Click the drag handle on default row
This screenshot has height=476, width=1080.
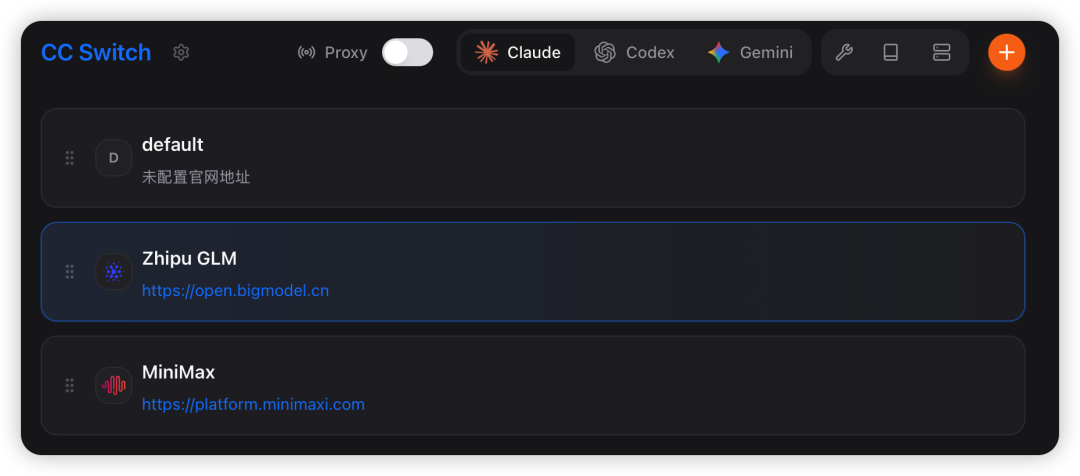pyautogui.click(x=70, y=158)
